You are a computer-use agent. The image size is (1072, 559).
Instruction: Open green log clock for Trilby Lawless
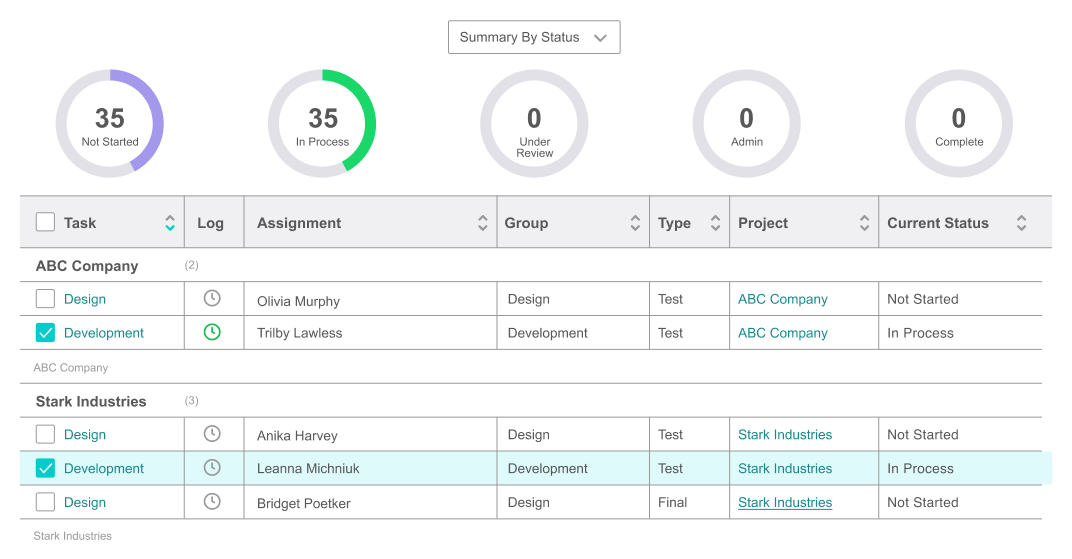point(212,332)
